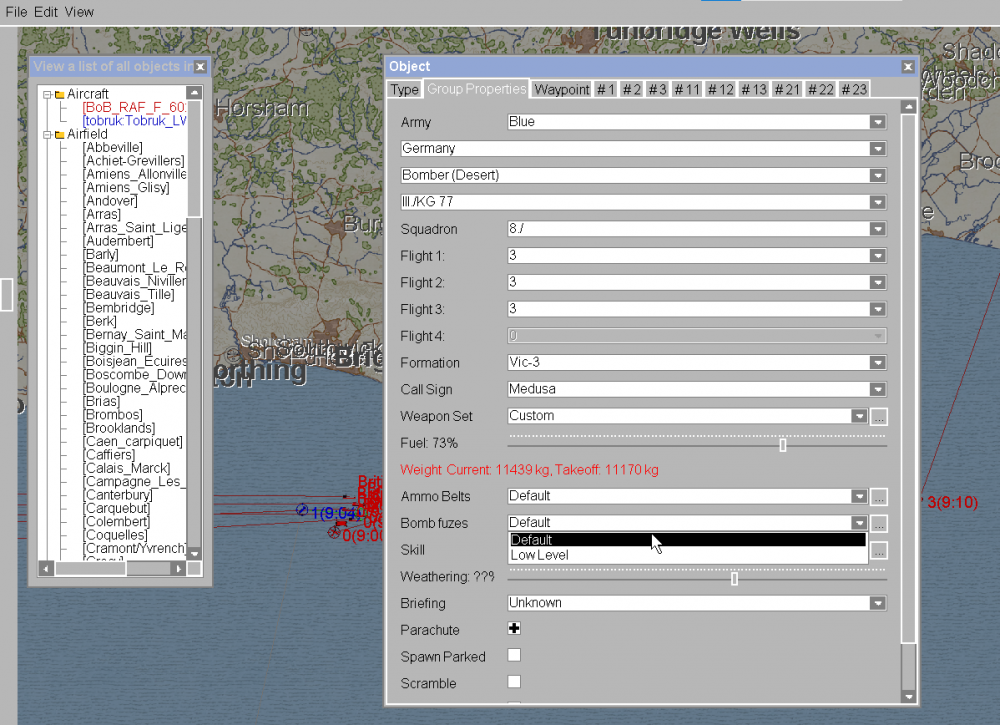Click the Fuel percentage slider handle
This screenshot has height=725, width=1000.
pos(783,444)
